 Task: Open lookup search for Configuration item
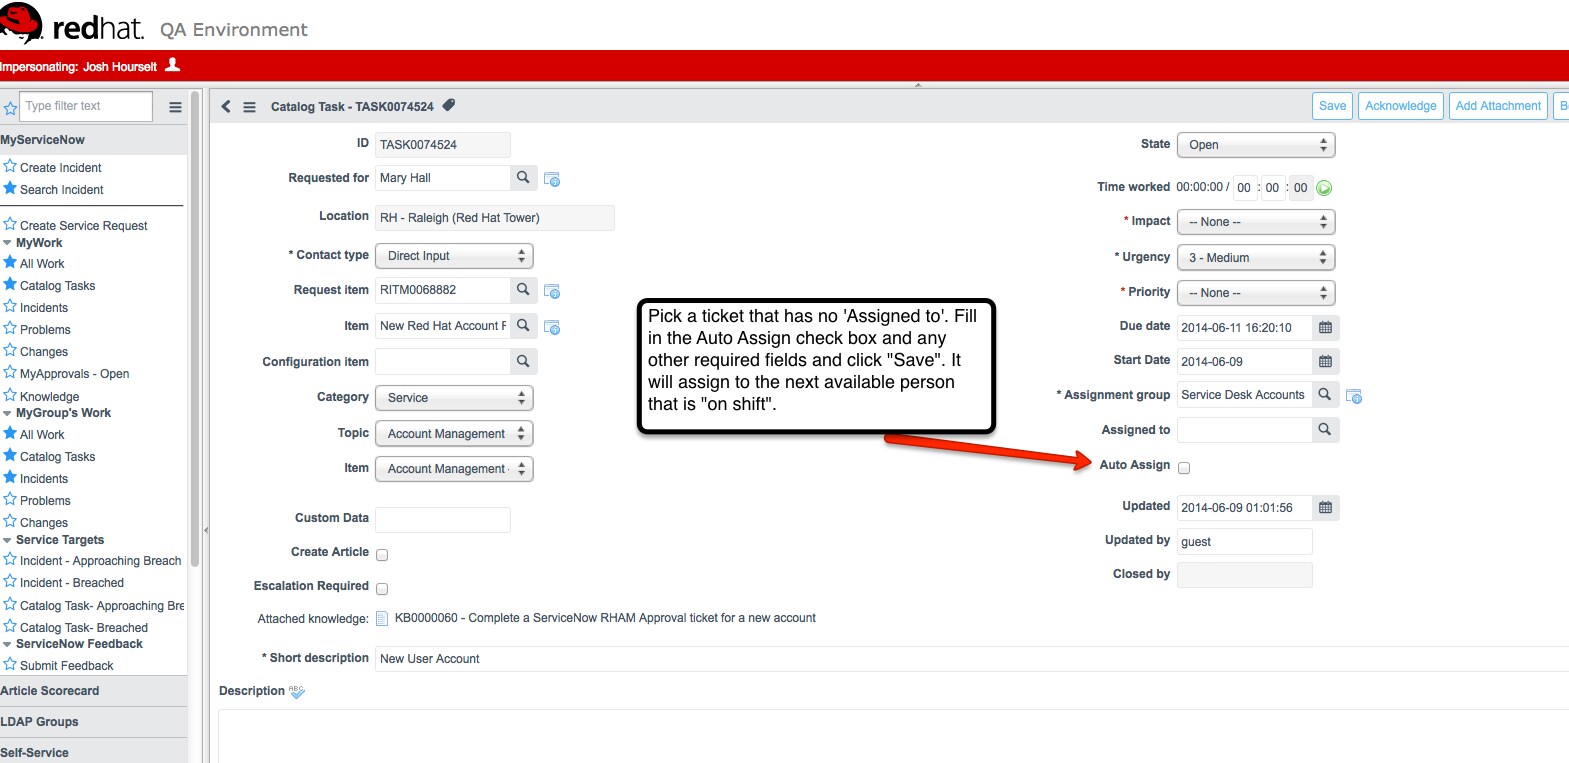coord(523,361)
